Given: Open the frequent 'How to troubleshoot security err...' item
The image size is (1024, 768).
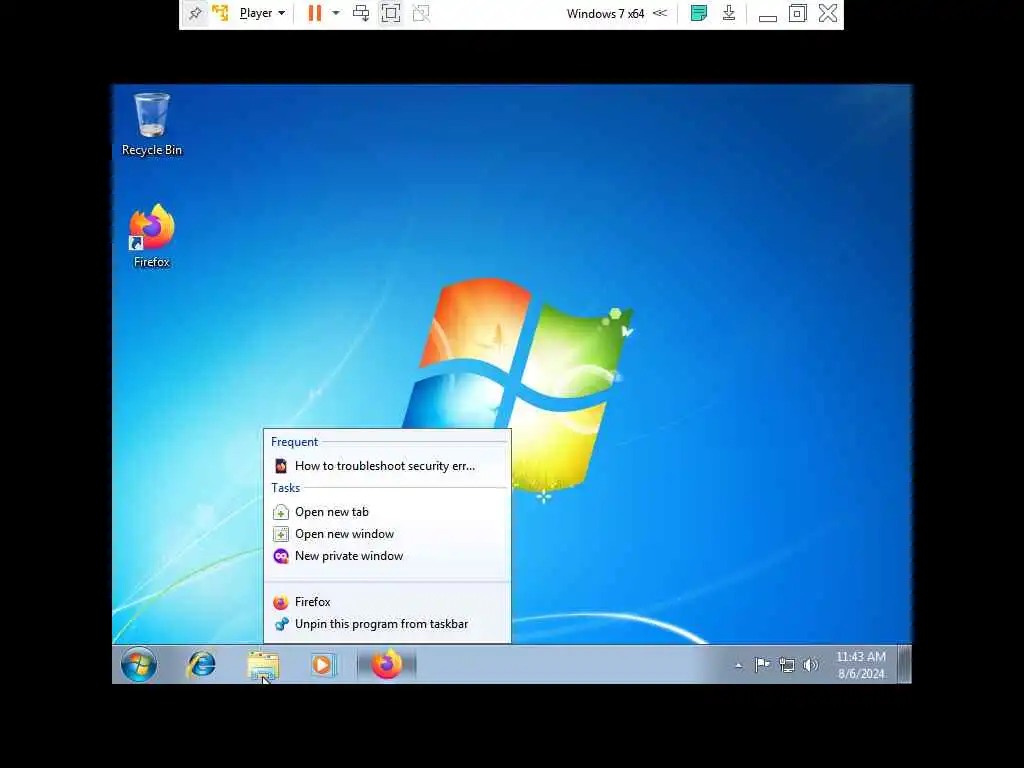Looking at the screenshot, I should click(x=387, y=466).
